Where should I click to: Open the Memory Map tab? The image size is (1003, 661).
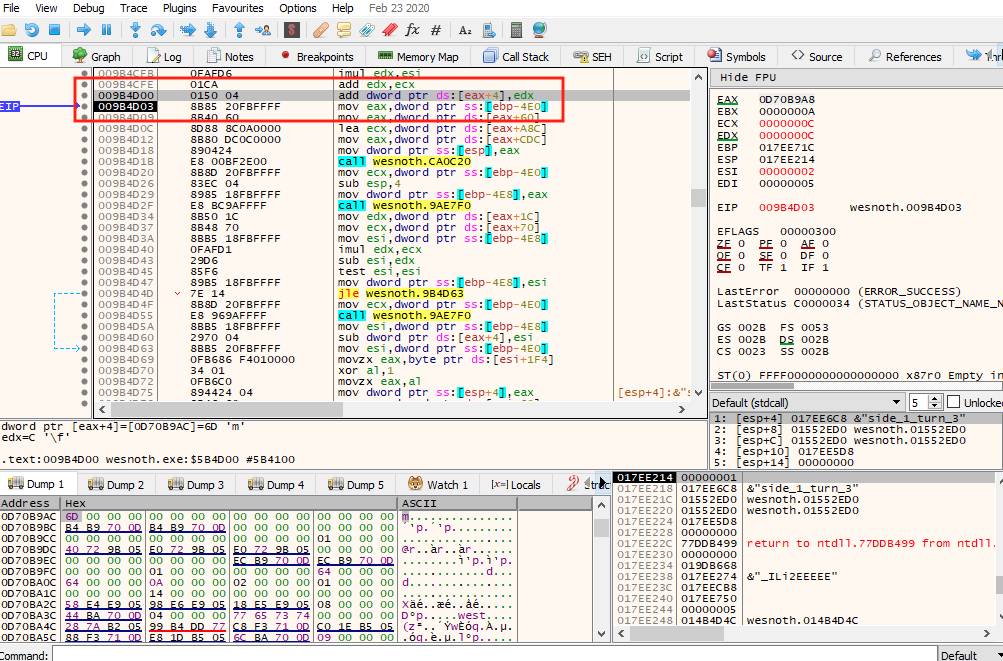click(418, 56)
